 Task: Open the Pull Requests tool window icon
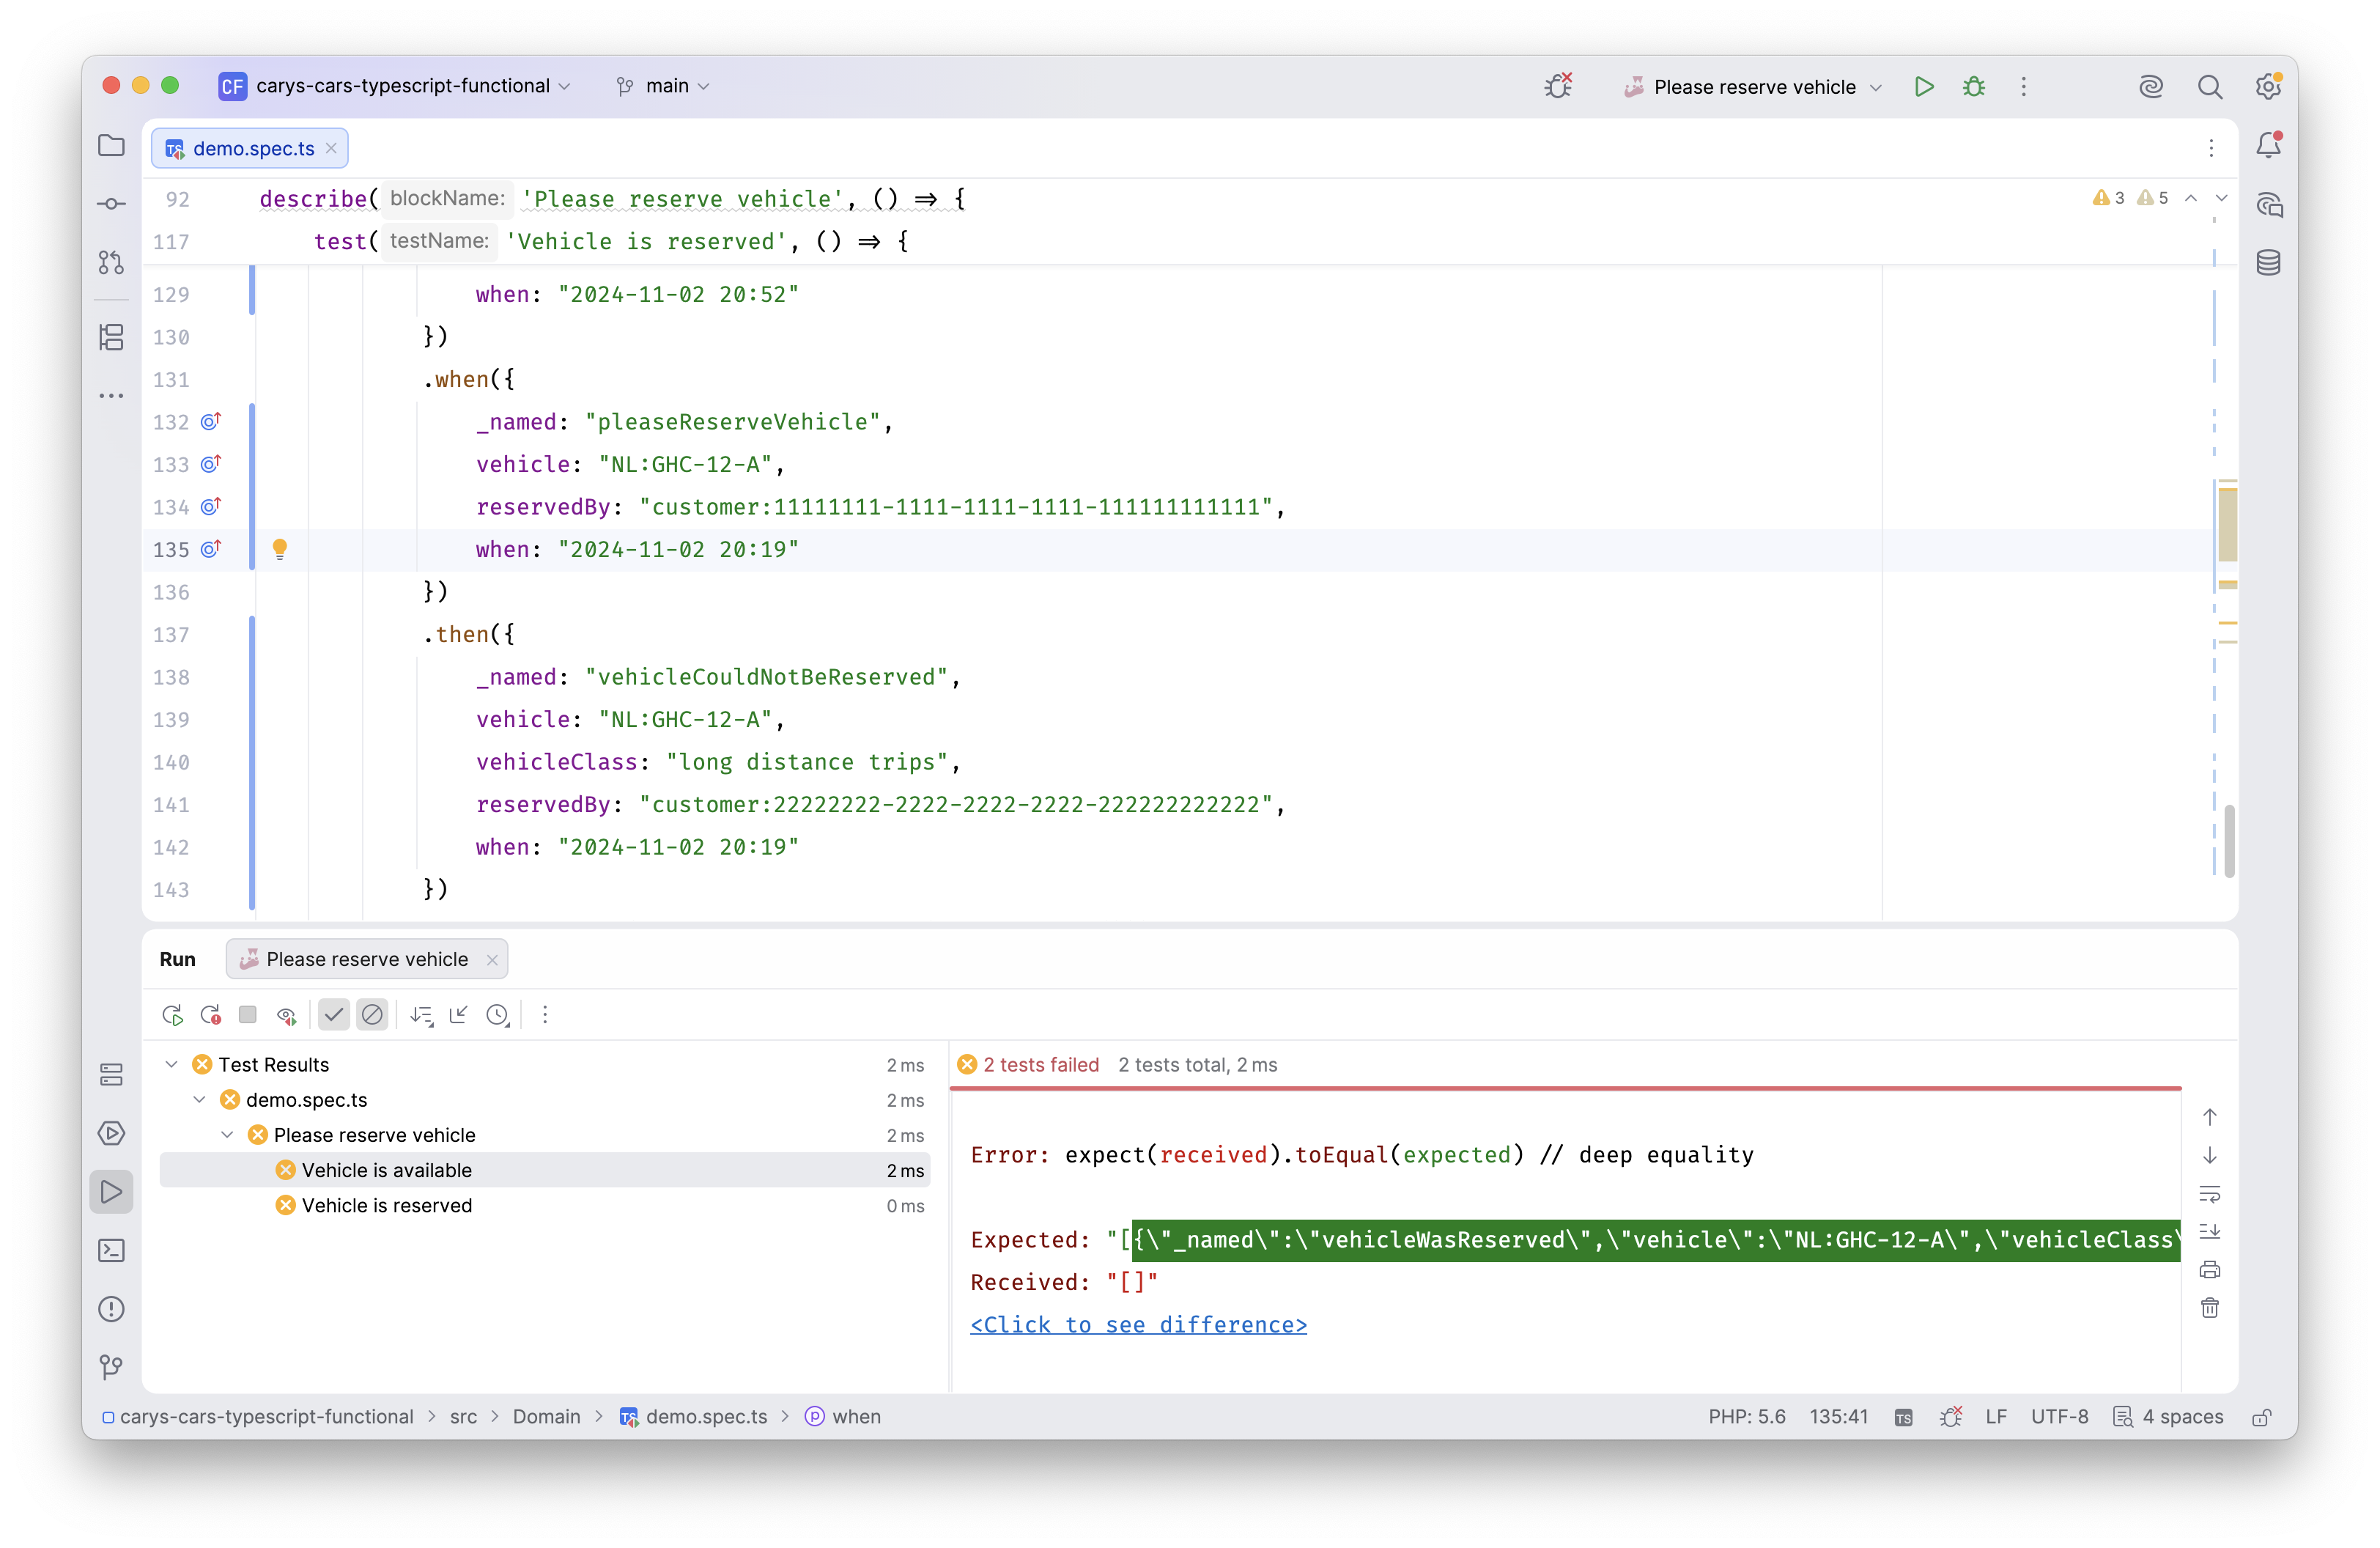(111, 262)
